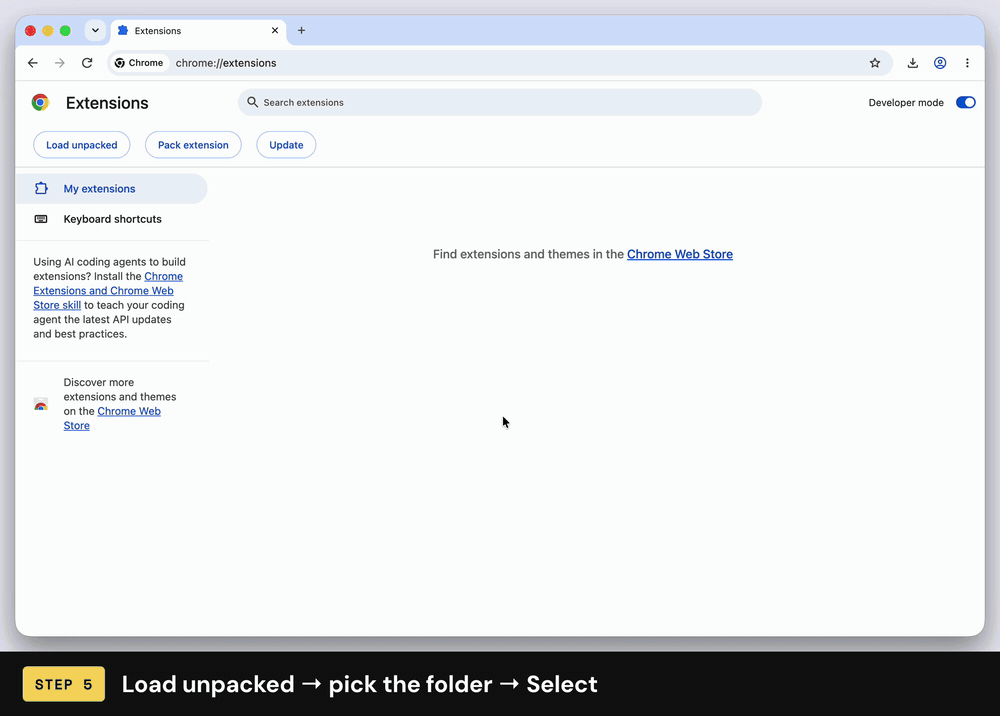Close the window with red button

(x=30, y=31)
